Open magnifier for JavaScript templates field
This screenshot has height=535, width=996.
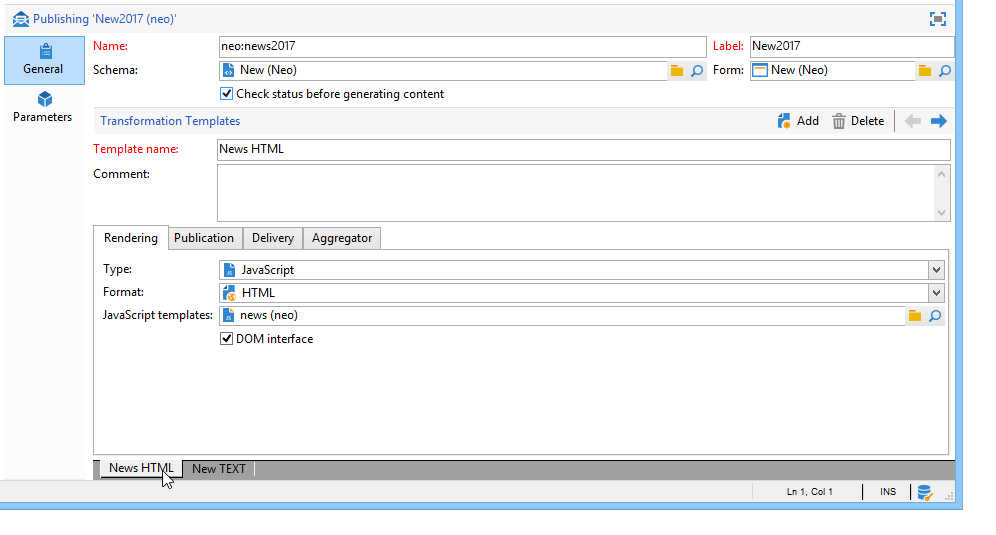935,316
